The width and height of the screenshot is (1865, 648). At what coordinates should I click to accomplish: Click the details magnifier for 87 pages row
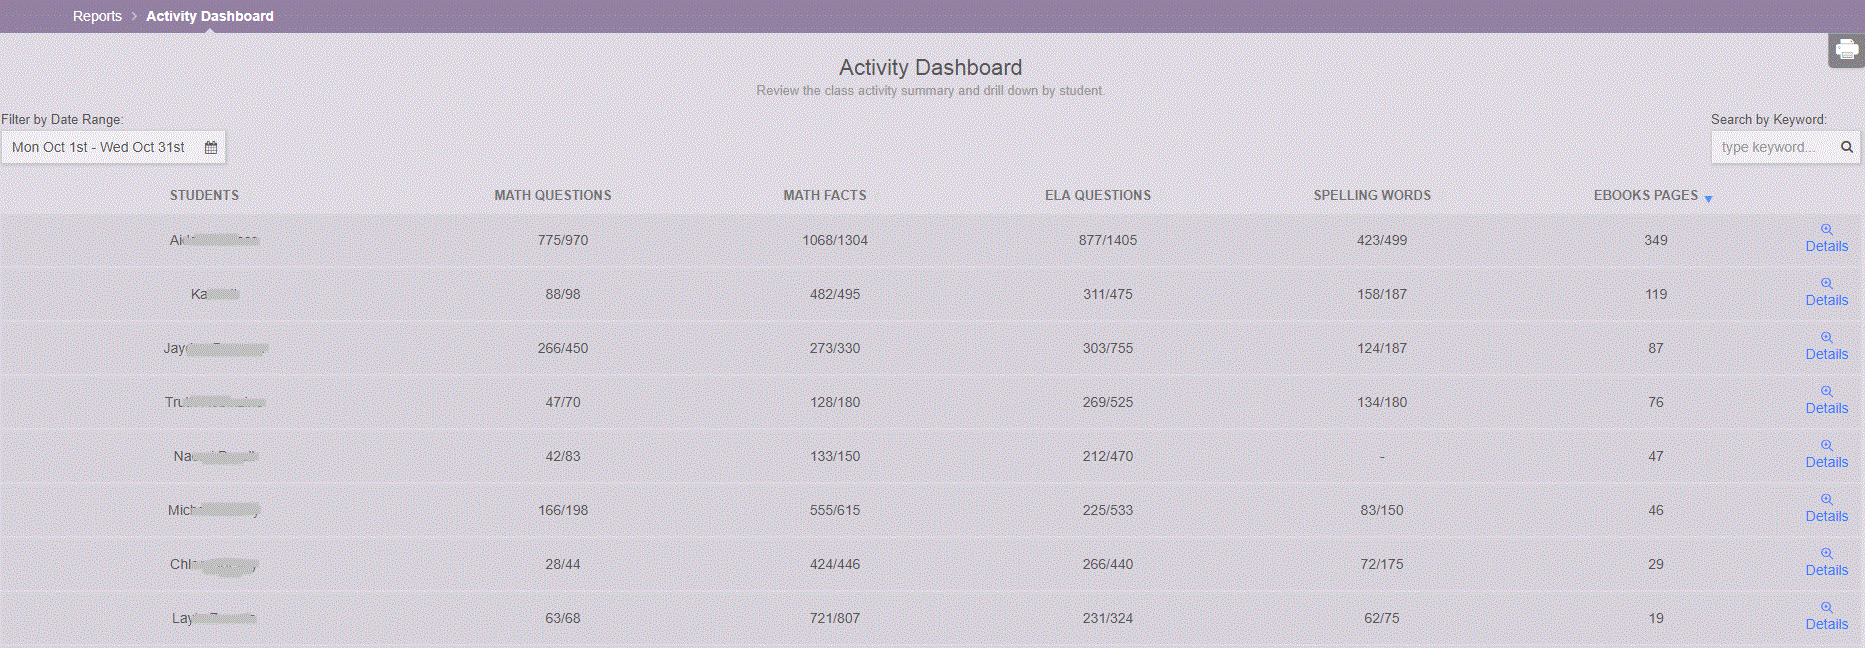pos(1826,338)
